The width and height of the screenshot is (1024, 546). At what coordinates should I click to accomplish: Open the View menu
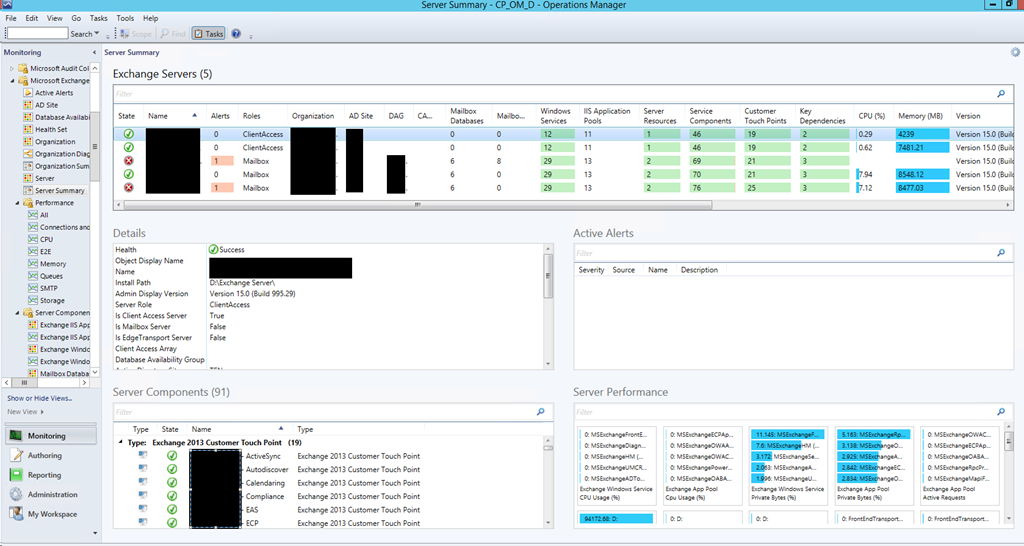click(54, 18)
